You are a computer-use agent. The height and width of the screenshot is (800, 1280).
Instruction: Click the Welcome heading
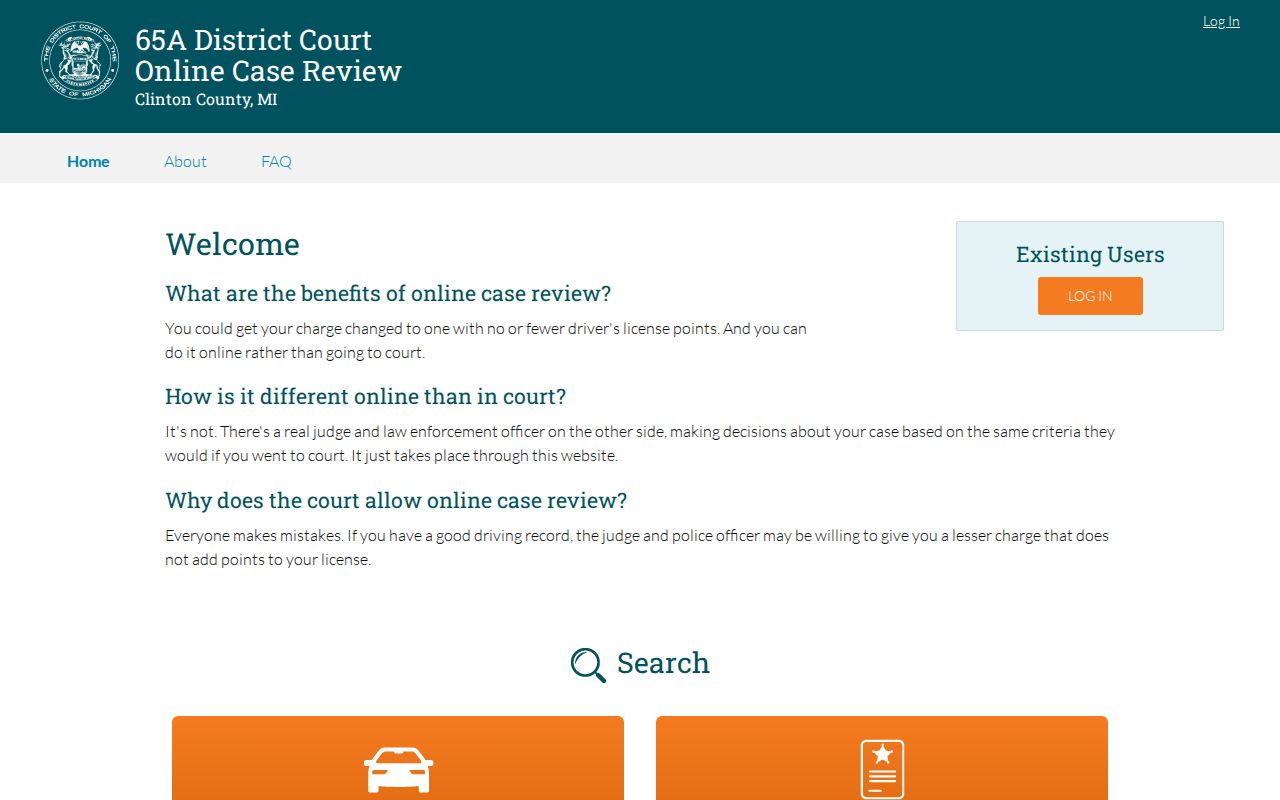pyautogui.click(x=233, y=244)
